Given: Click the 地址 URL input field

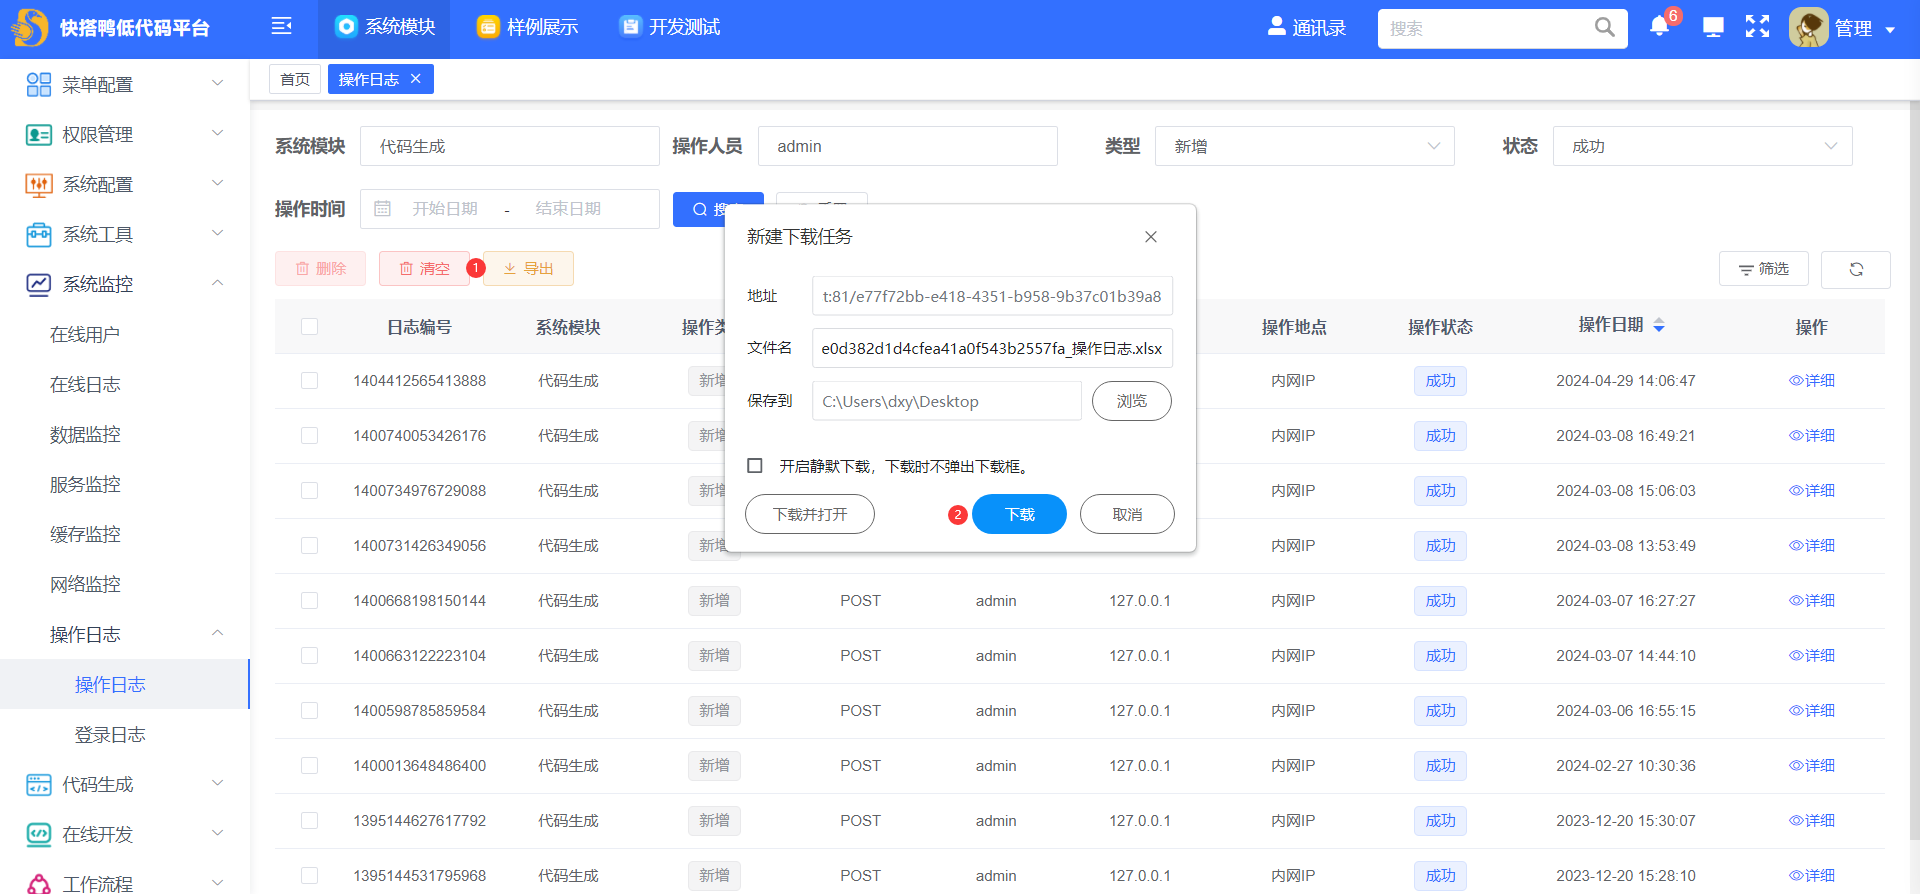Looking at the screenshot, I should click(992, 296).
